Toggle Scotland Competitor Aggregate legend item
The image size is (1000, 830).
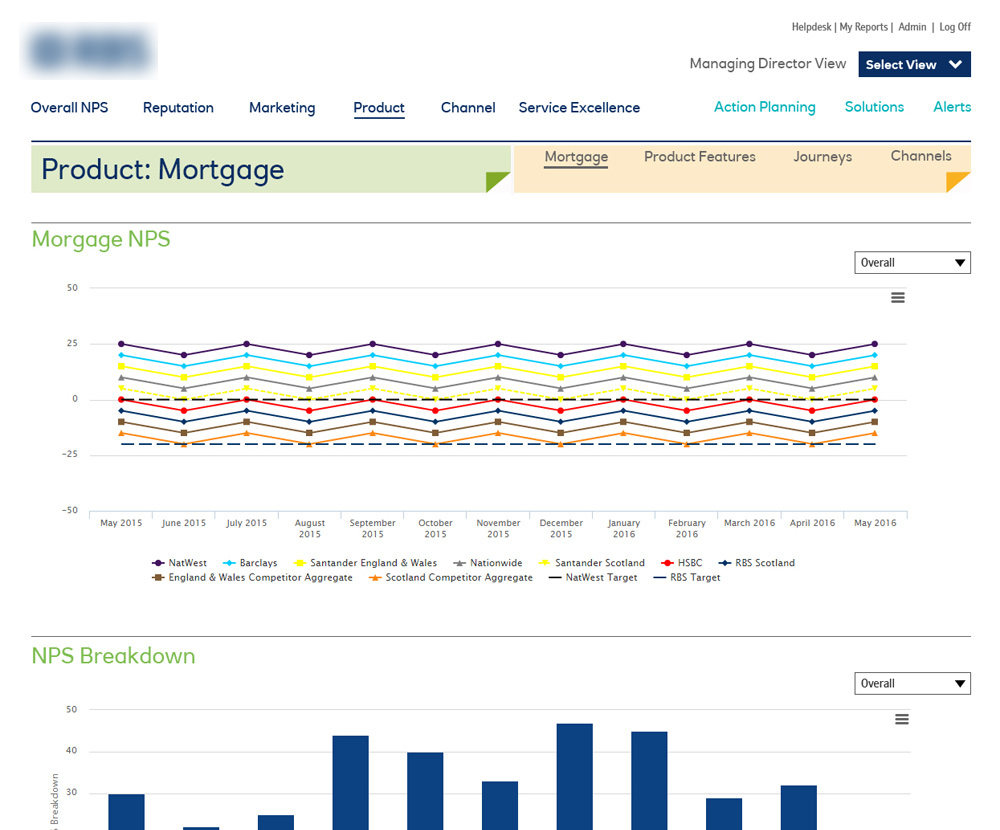coord(450,577)
